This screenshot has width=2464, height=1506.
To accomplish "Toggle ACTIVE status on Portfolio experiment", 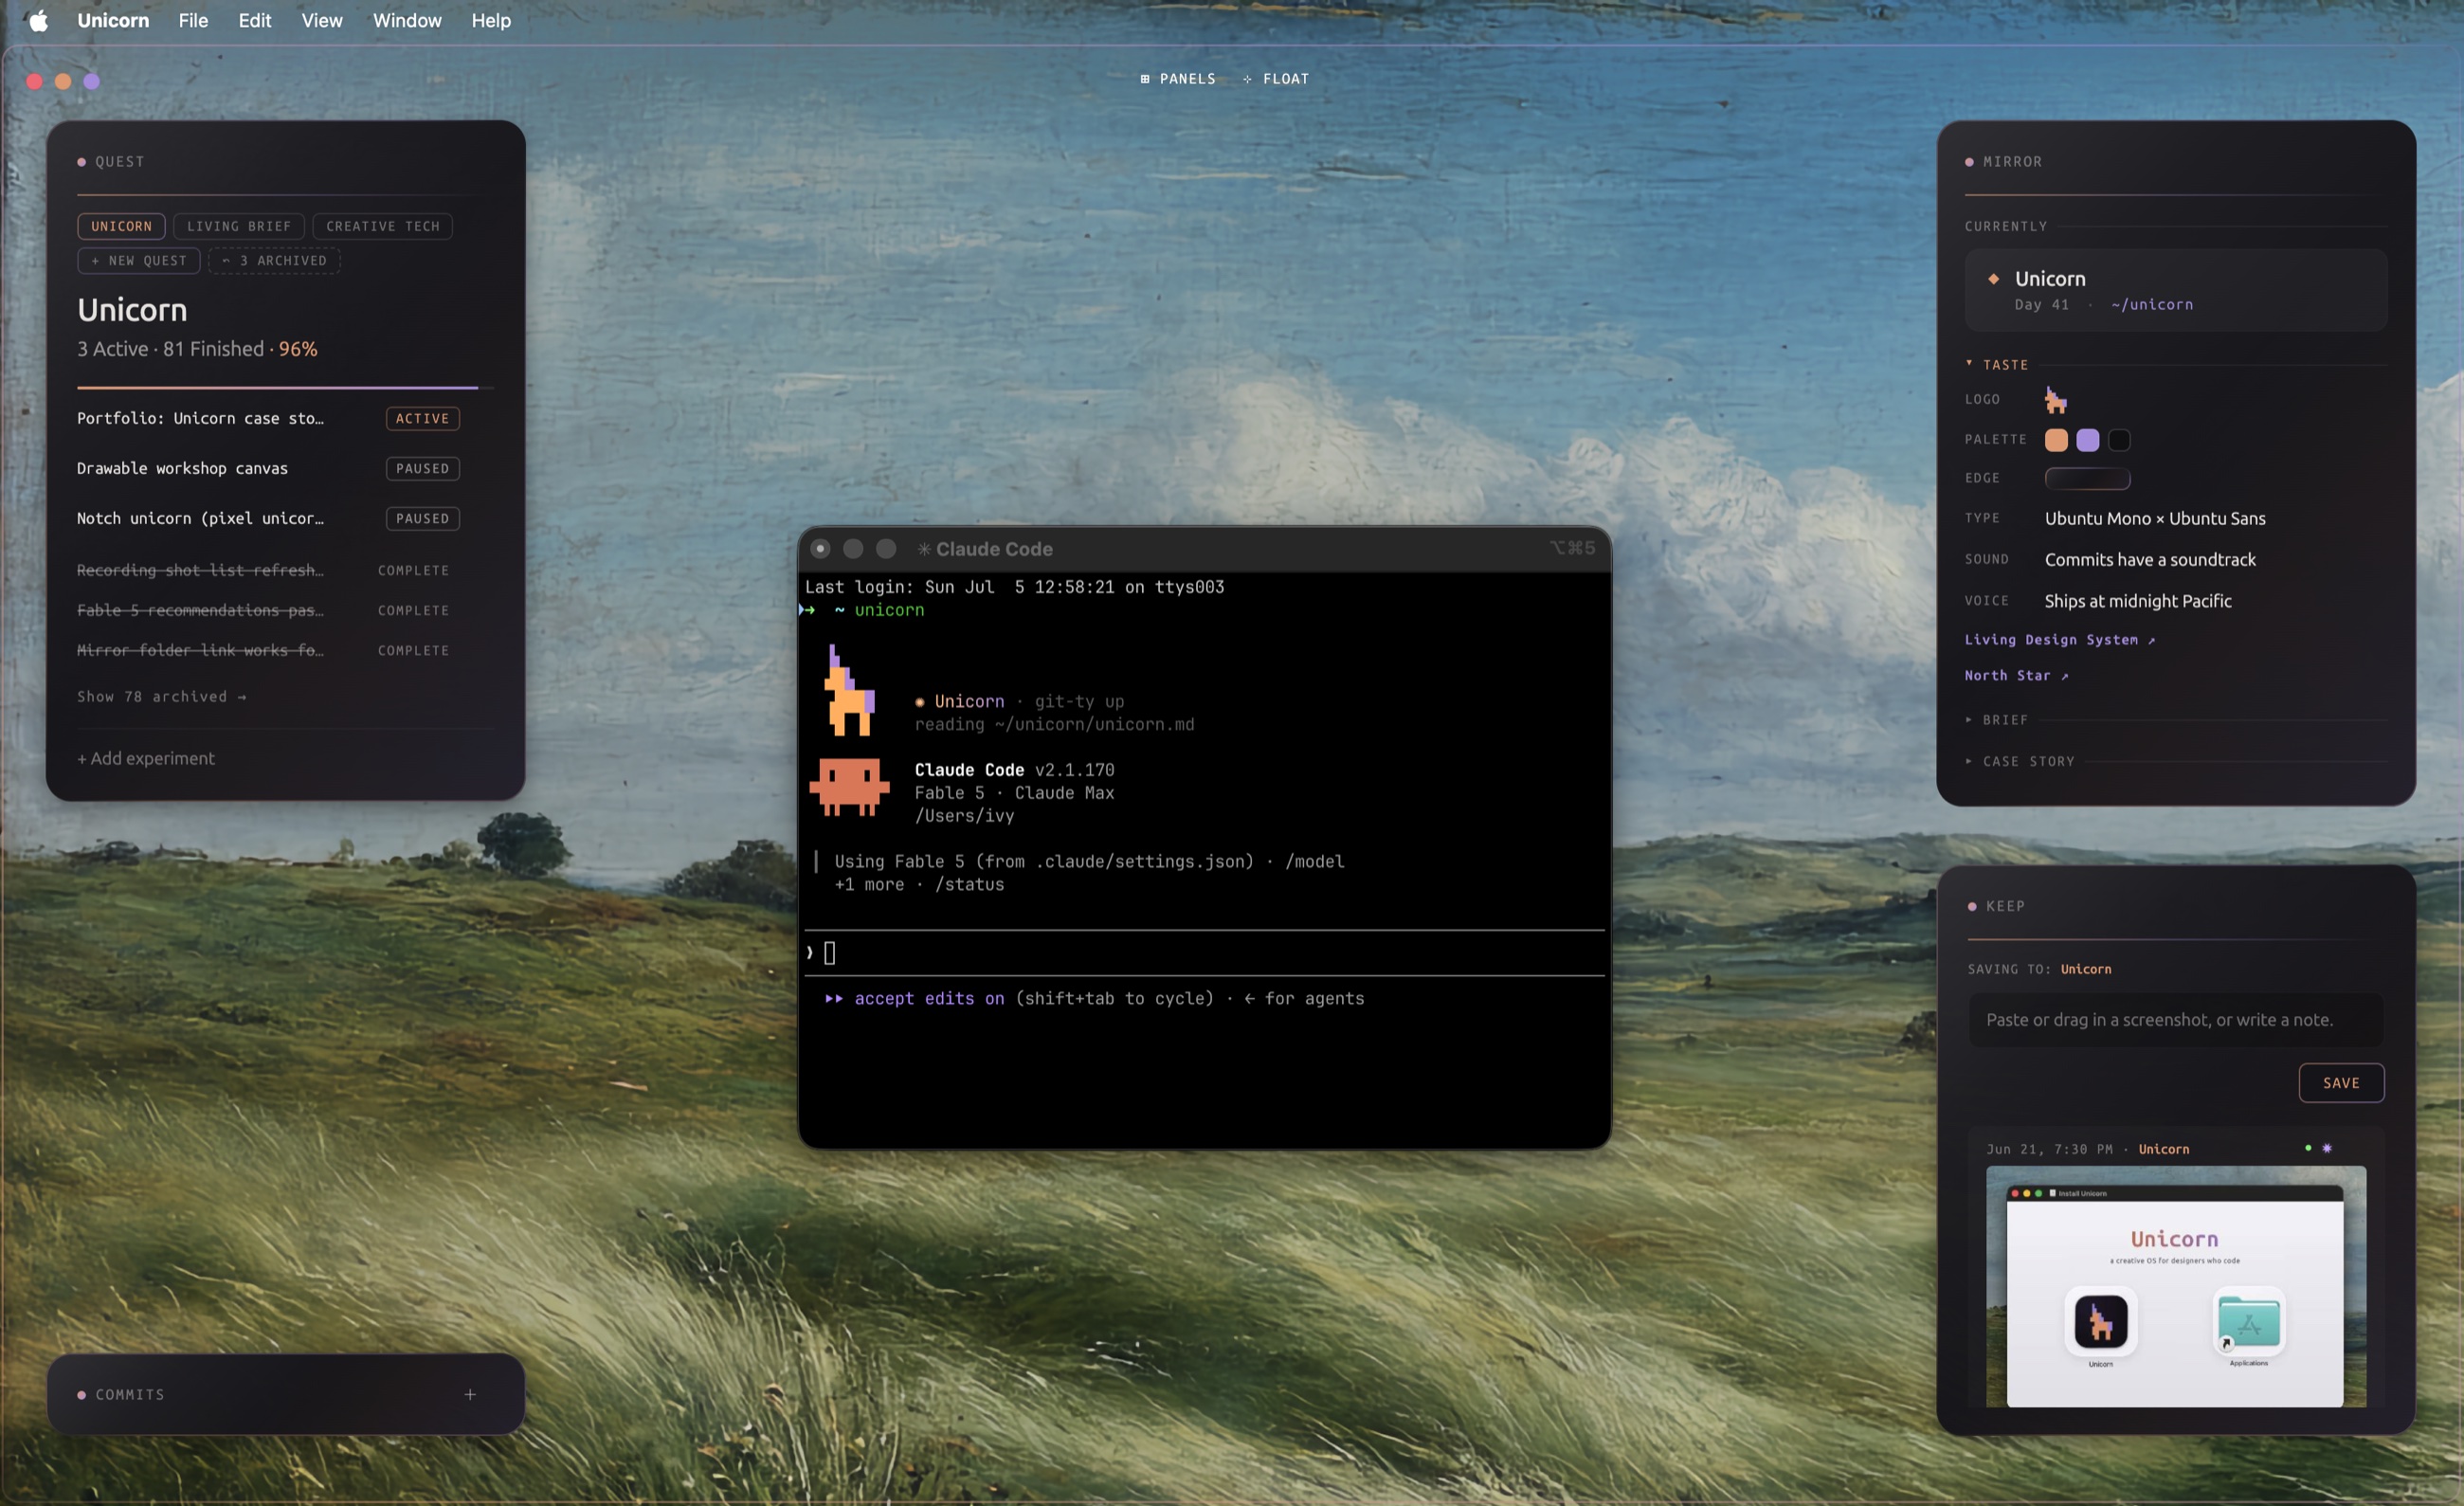I will 422,418.
